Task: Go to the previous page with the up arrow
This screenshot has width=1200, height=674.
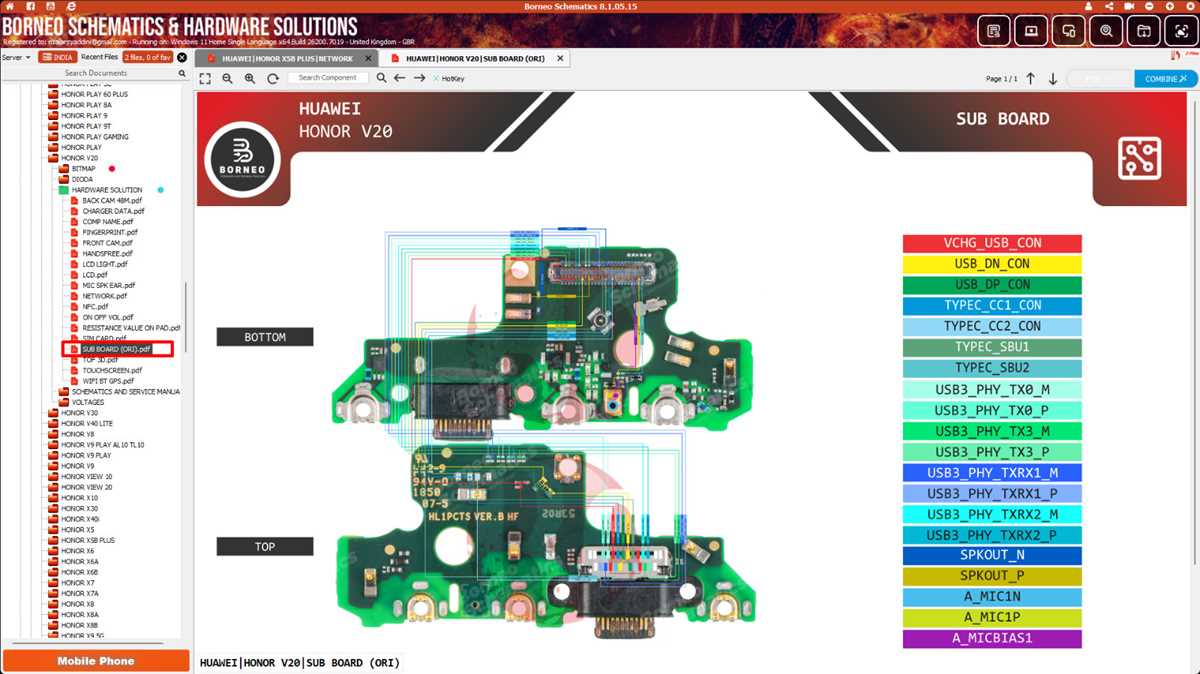Action: point(1031,78)
